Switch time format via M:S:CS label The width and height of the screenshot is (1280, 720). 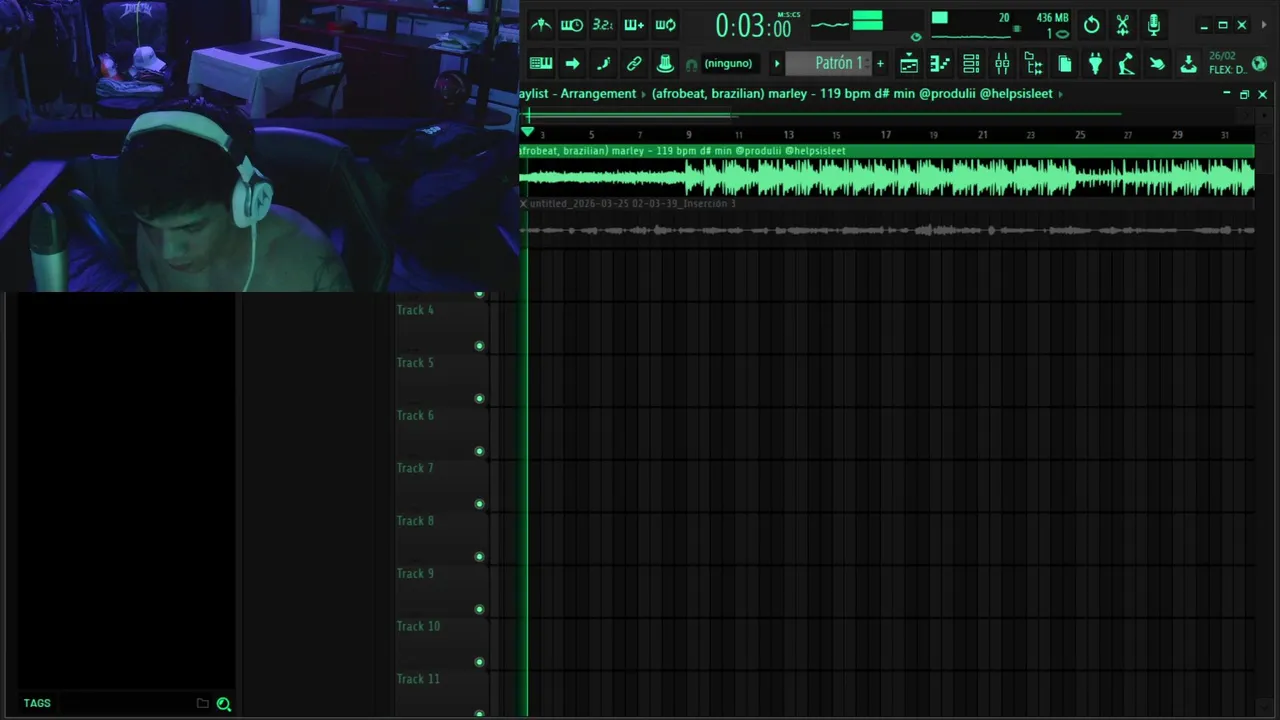[x=789, y=15]
